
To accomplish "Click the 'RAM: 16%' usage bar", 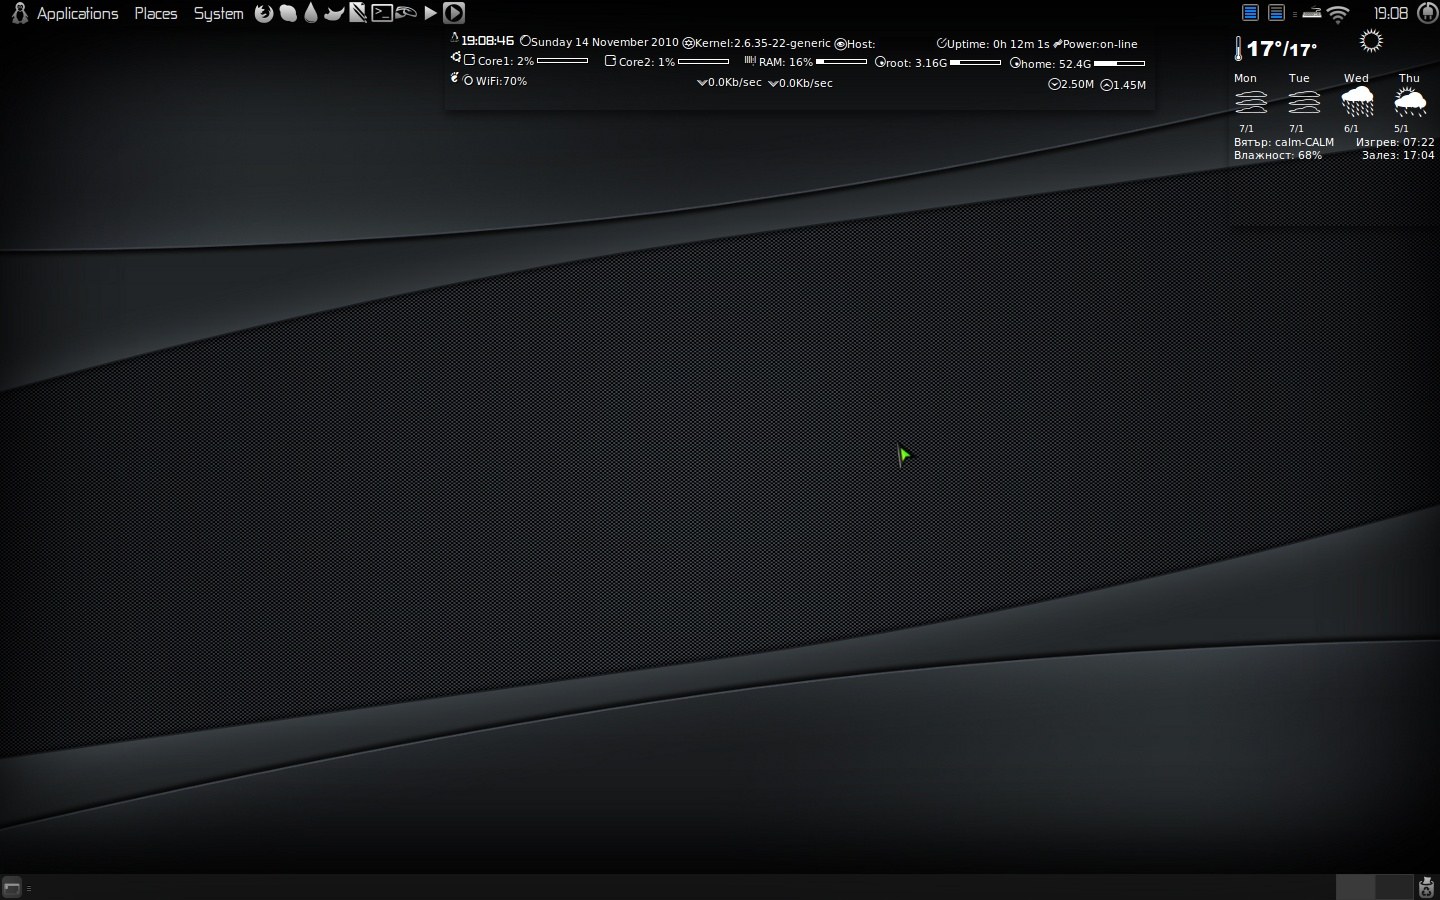I will click(x=841, y=62).
